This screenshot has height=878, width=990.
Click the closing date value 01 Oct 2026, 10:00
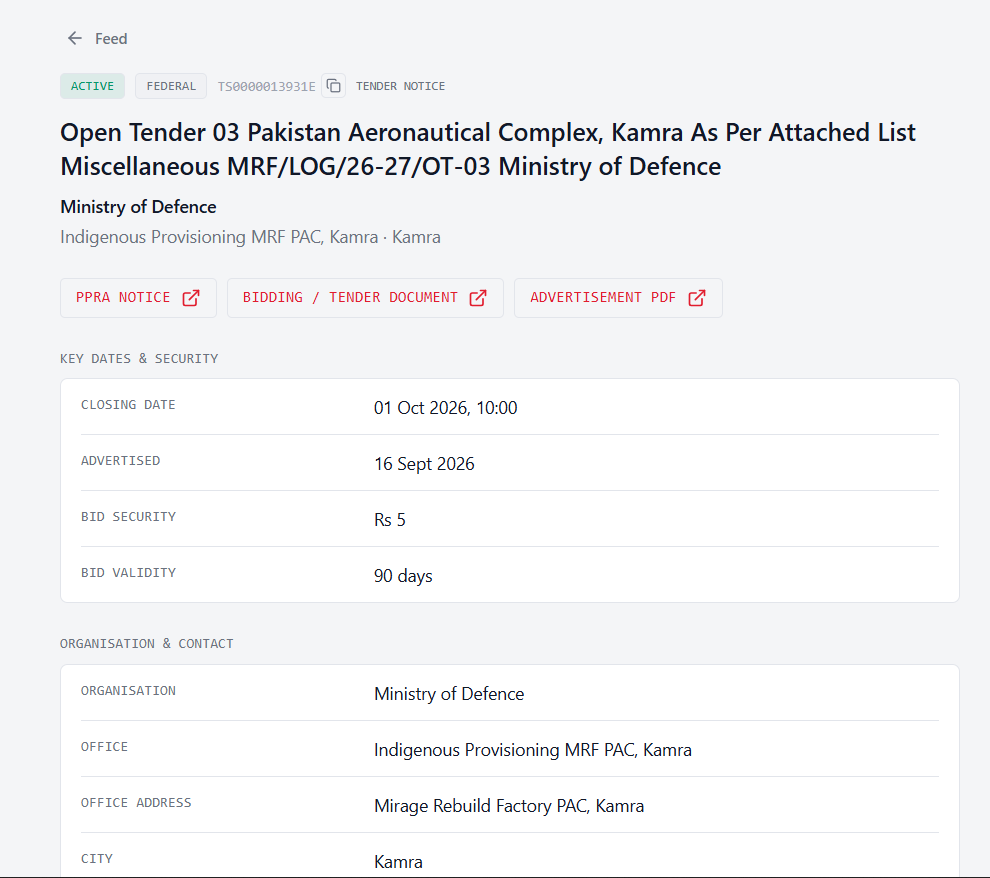pos(445,408)
